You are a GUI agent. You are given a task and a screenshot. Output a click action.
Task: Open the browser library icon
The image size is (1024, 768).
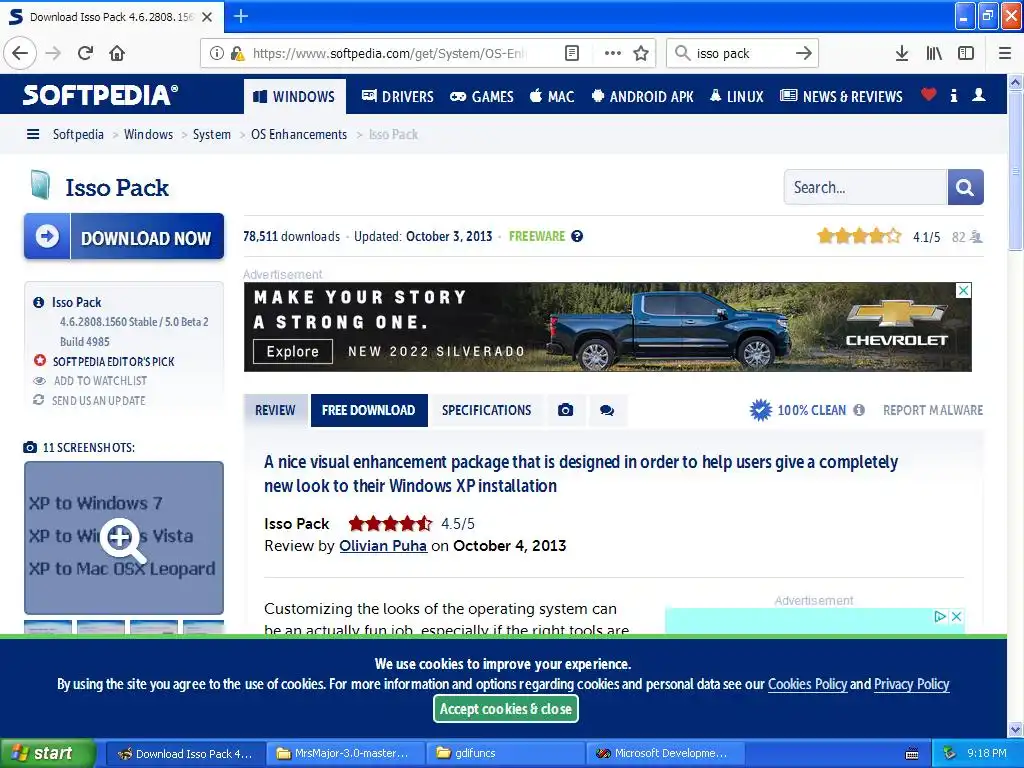pyautogui.click(x=934, y=53)
